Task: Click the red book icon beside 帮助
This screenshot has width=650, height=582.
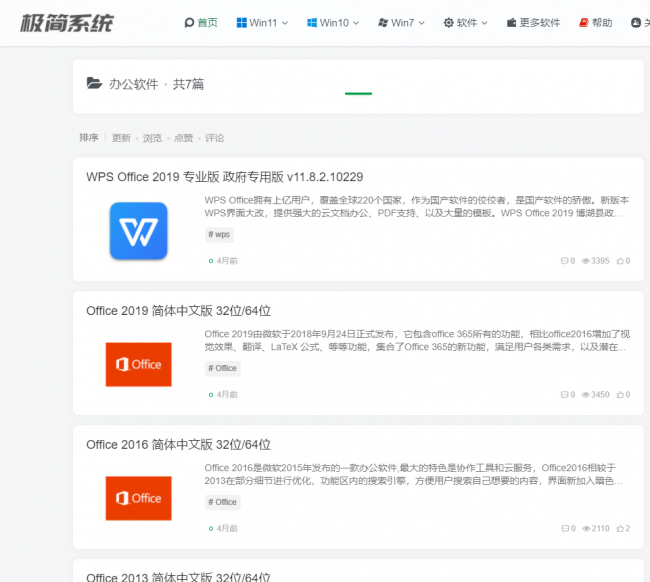Action: click(584, 23)
